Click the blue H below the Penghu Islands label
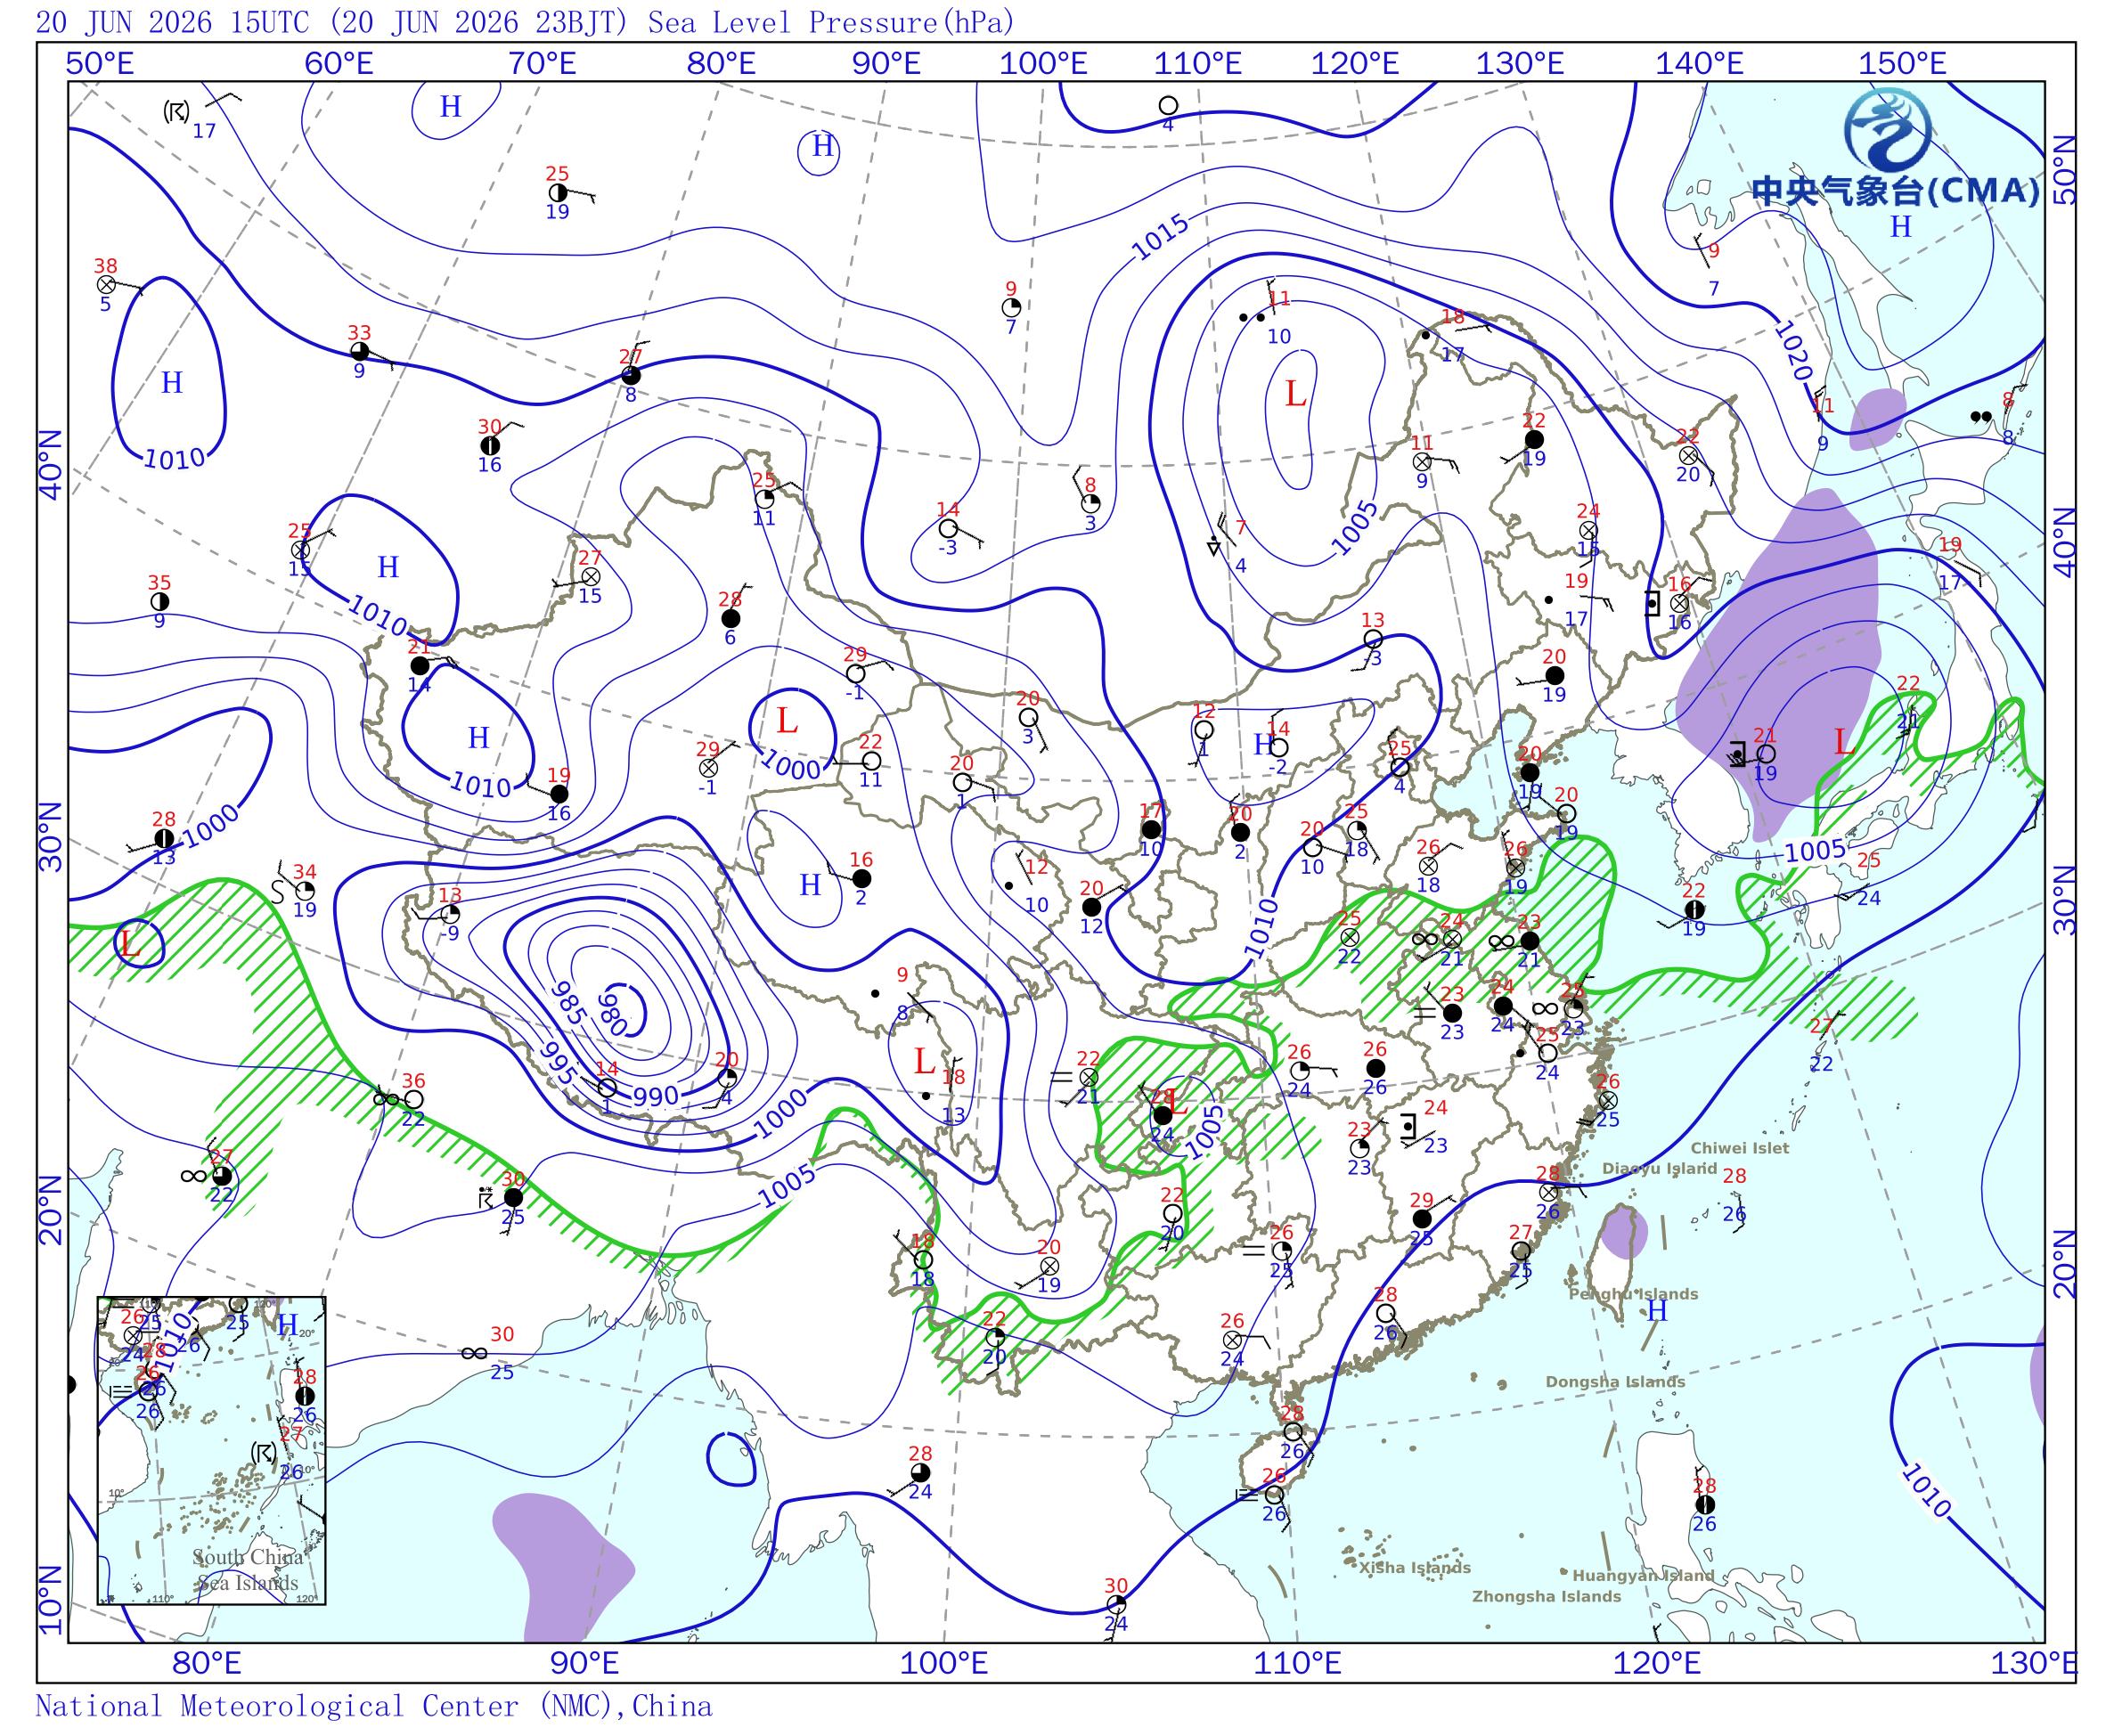Image resolution: width=2114 pixels, height=1736 pixels. (x=1657, y=1310)
